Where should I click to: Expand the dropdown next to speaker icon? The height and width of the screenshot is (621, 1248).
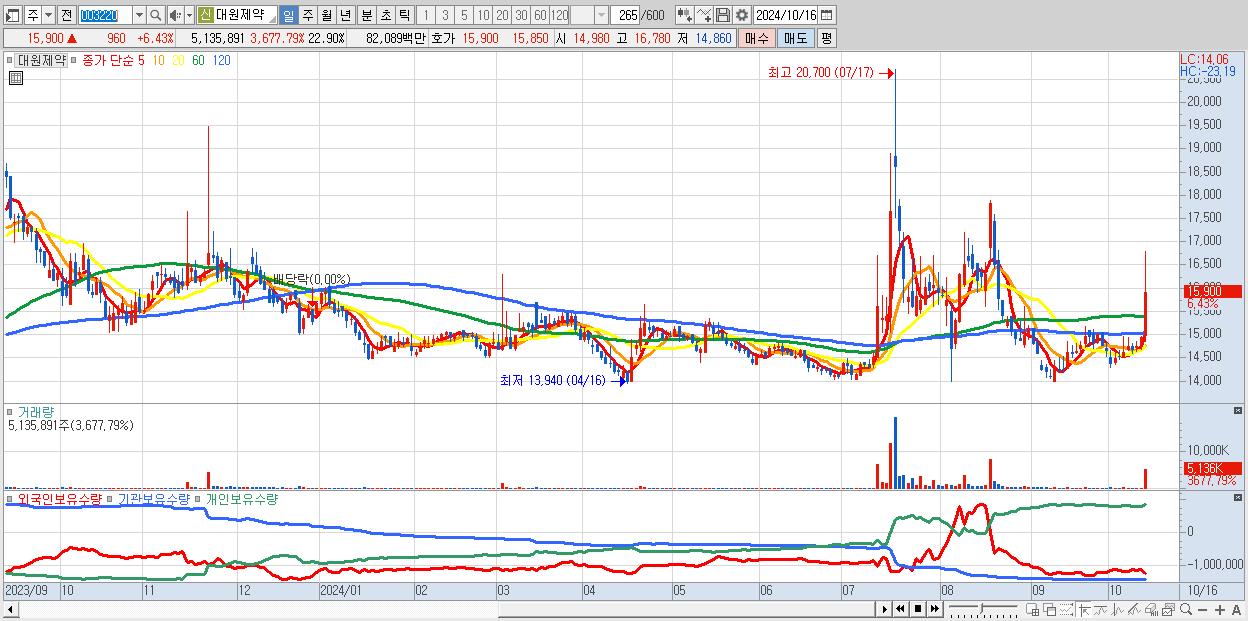(188, 15)
